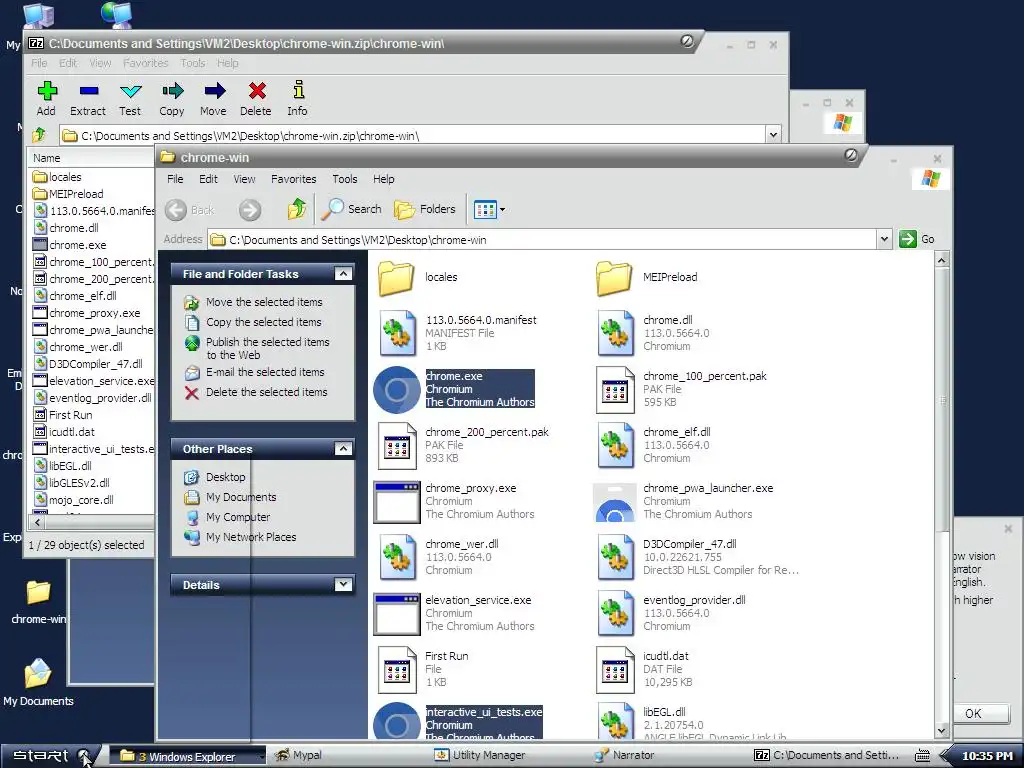Screen dimensions: 1024x768
Task: Select the MEIPreload folder in Explorer
Action: click(614, 278)
